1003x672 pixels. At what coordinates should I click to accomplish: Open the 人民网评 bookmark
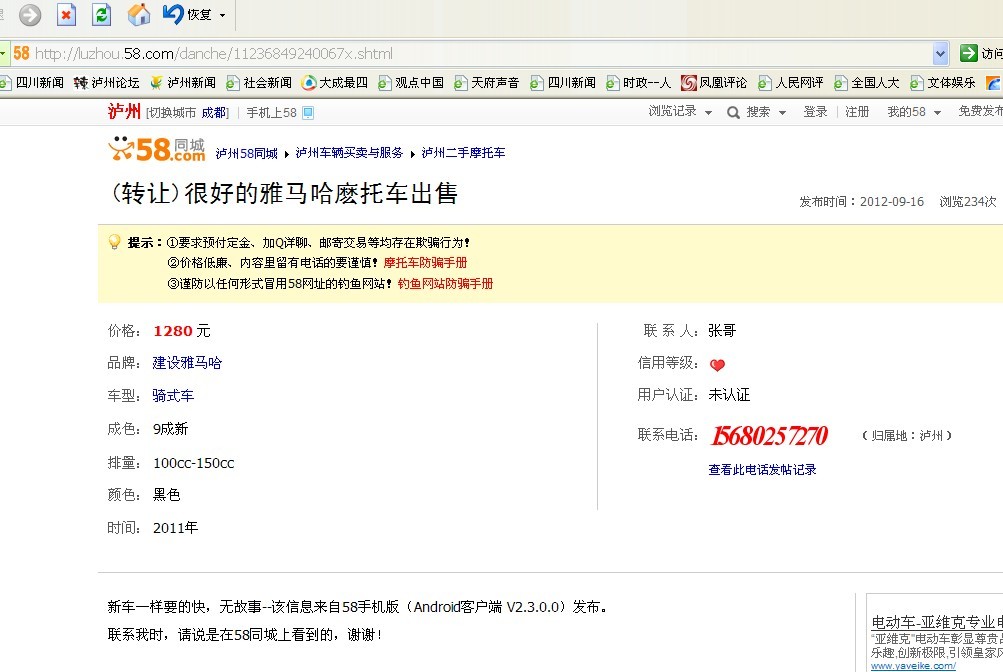(791, 82)
